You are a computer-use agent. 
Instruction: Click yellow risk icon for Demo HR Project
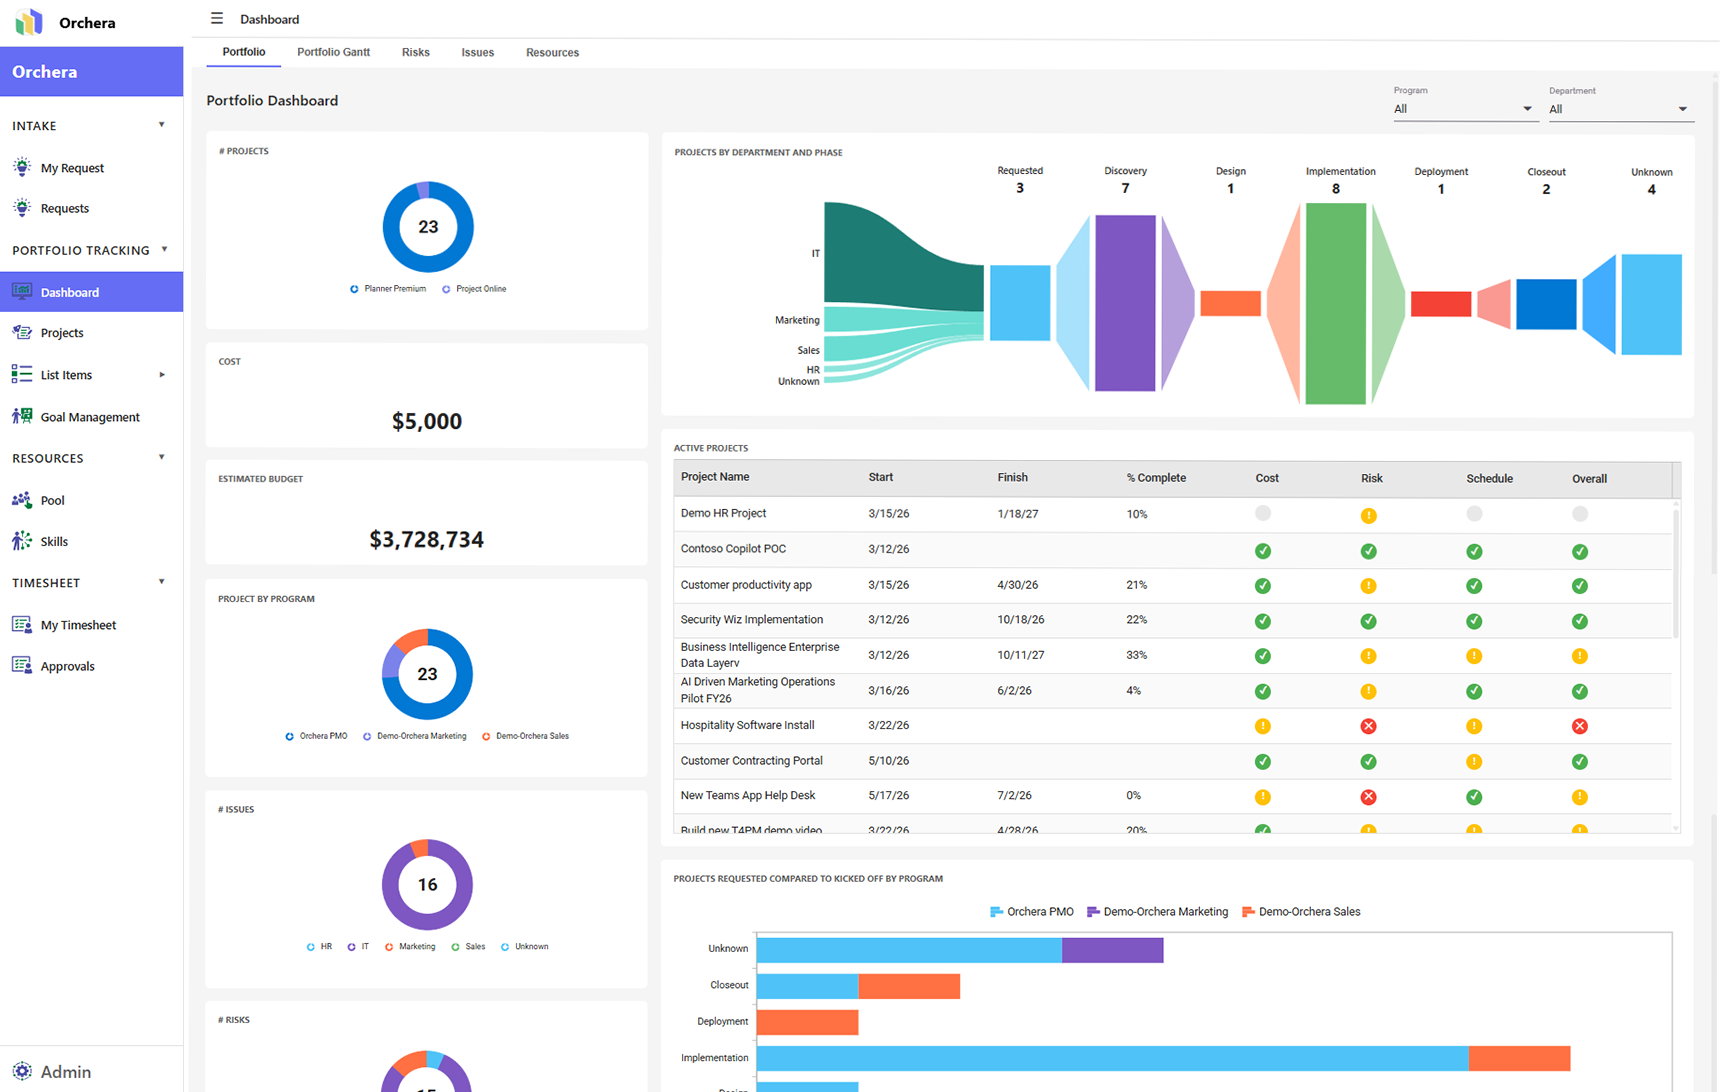[1368, 516]
